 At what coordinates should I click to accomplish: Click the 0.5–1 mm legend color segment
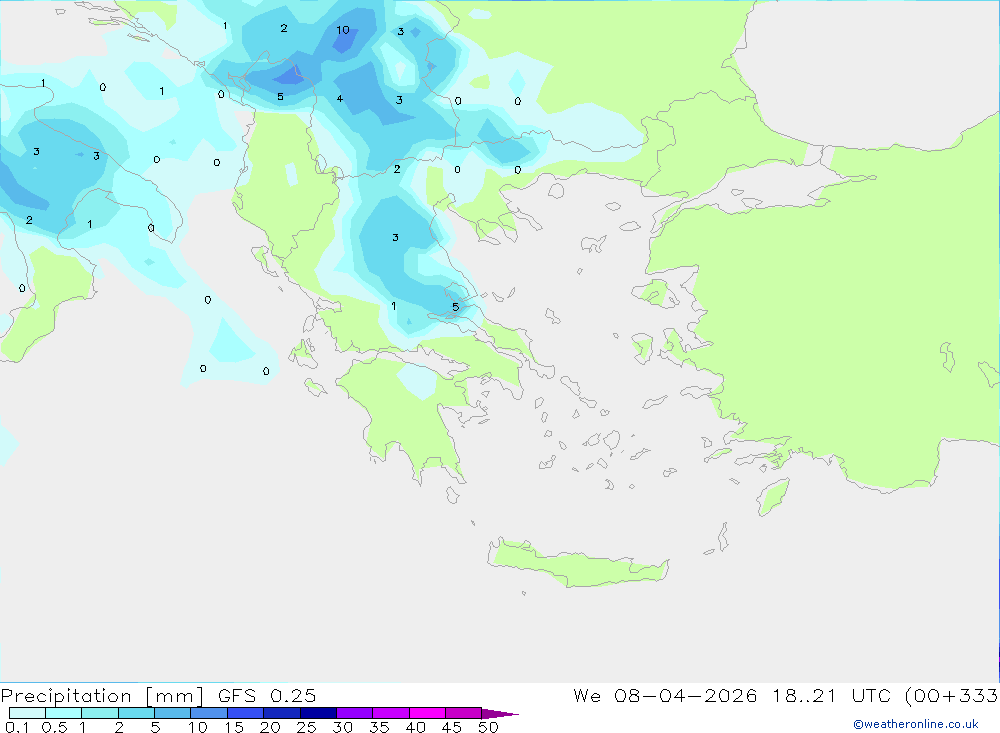tap(63, 713)
